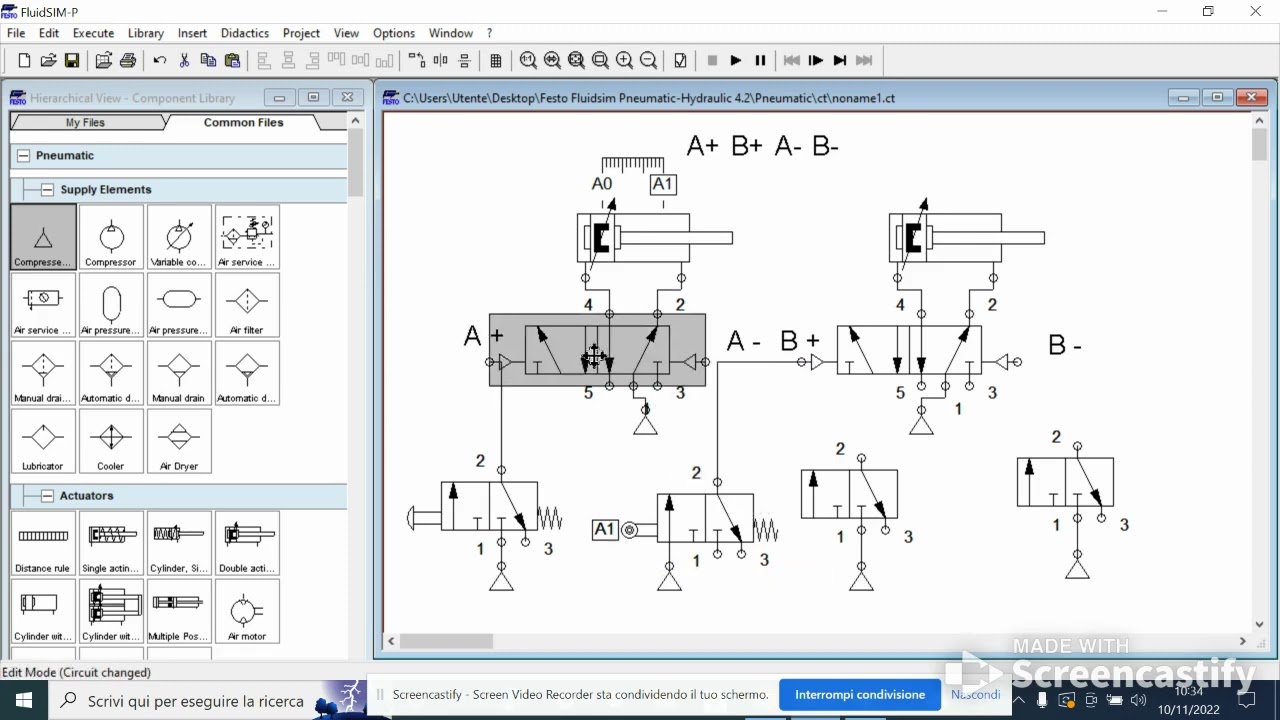Select the A1 roller valve label
Viewport: 1280px width, 720px height.
click(605, 530)
